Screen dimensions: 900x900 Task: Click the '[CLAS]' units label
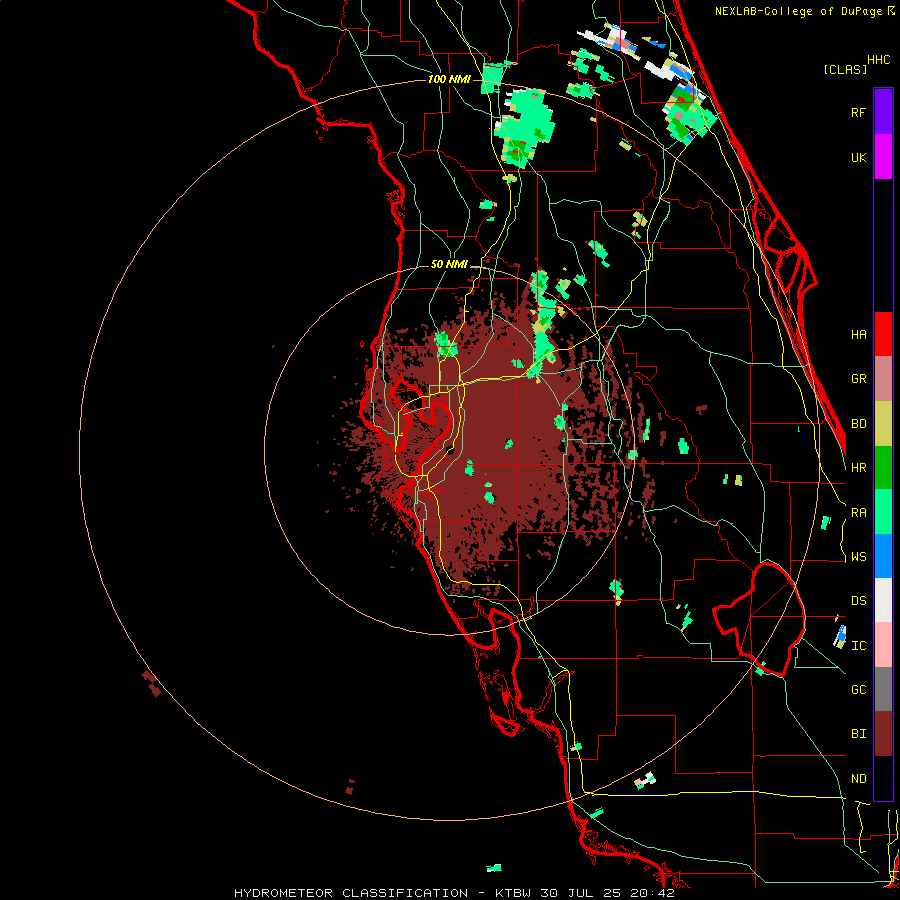coord(845,69)
